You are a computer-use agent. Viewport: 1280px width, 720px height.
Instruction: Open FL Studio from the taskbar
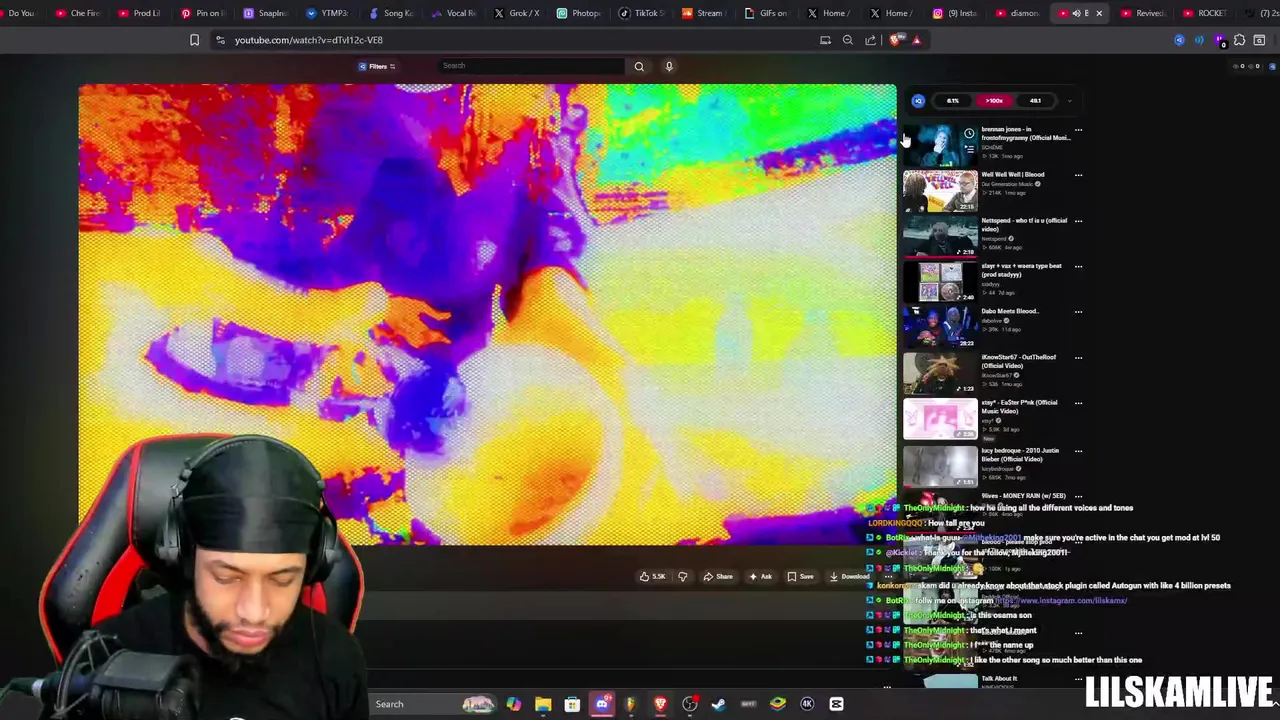point(631,704)
